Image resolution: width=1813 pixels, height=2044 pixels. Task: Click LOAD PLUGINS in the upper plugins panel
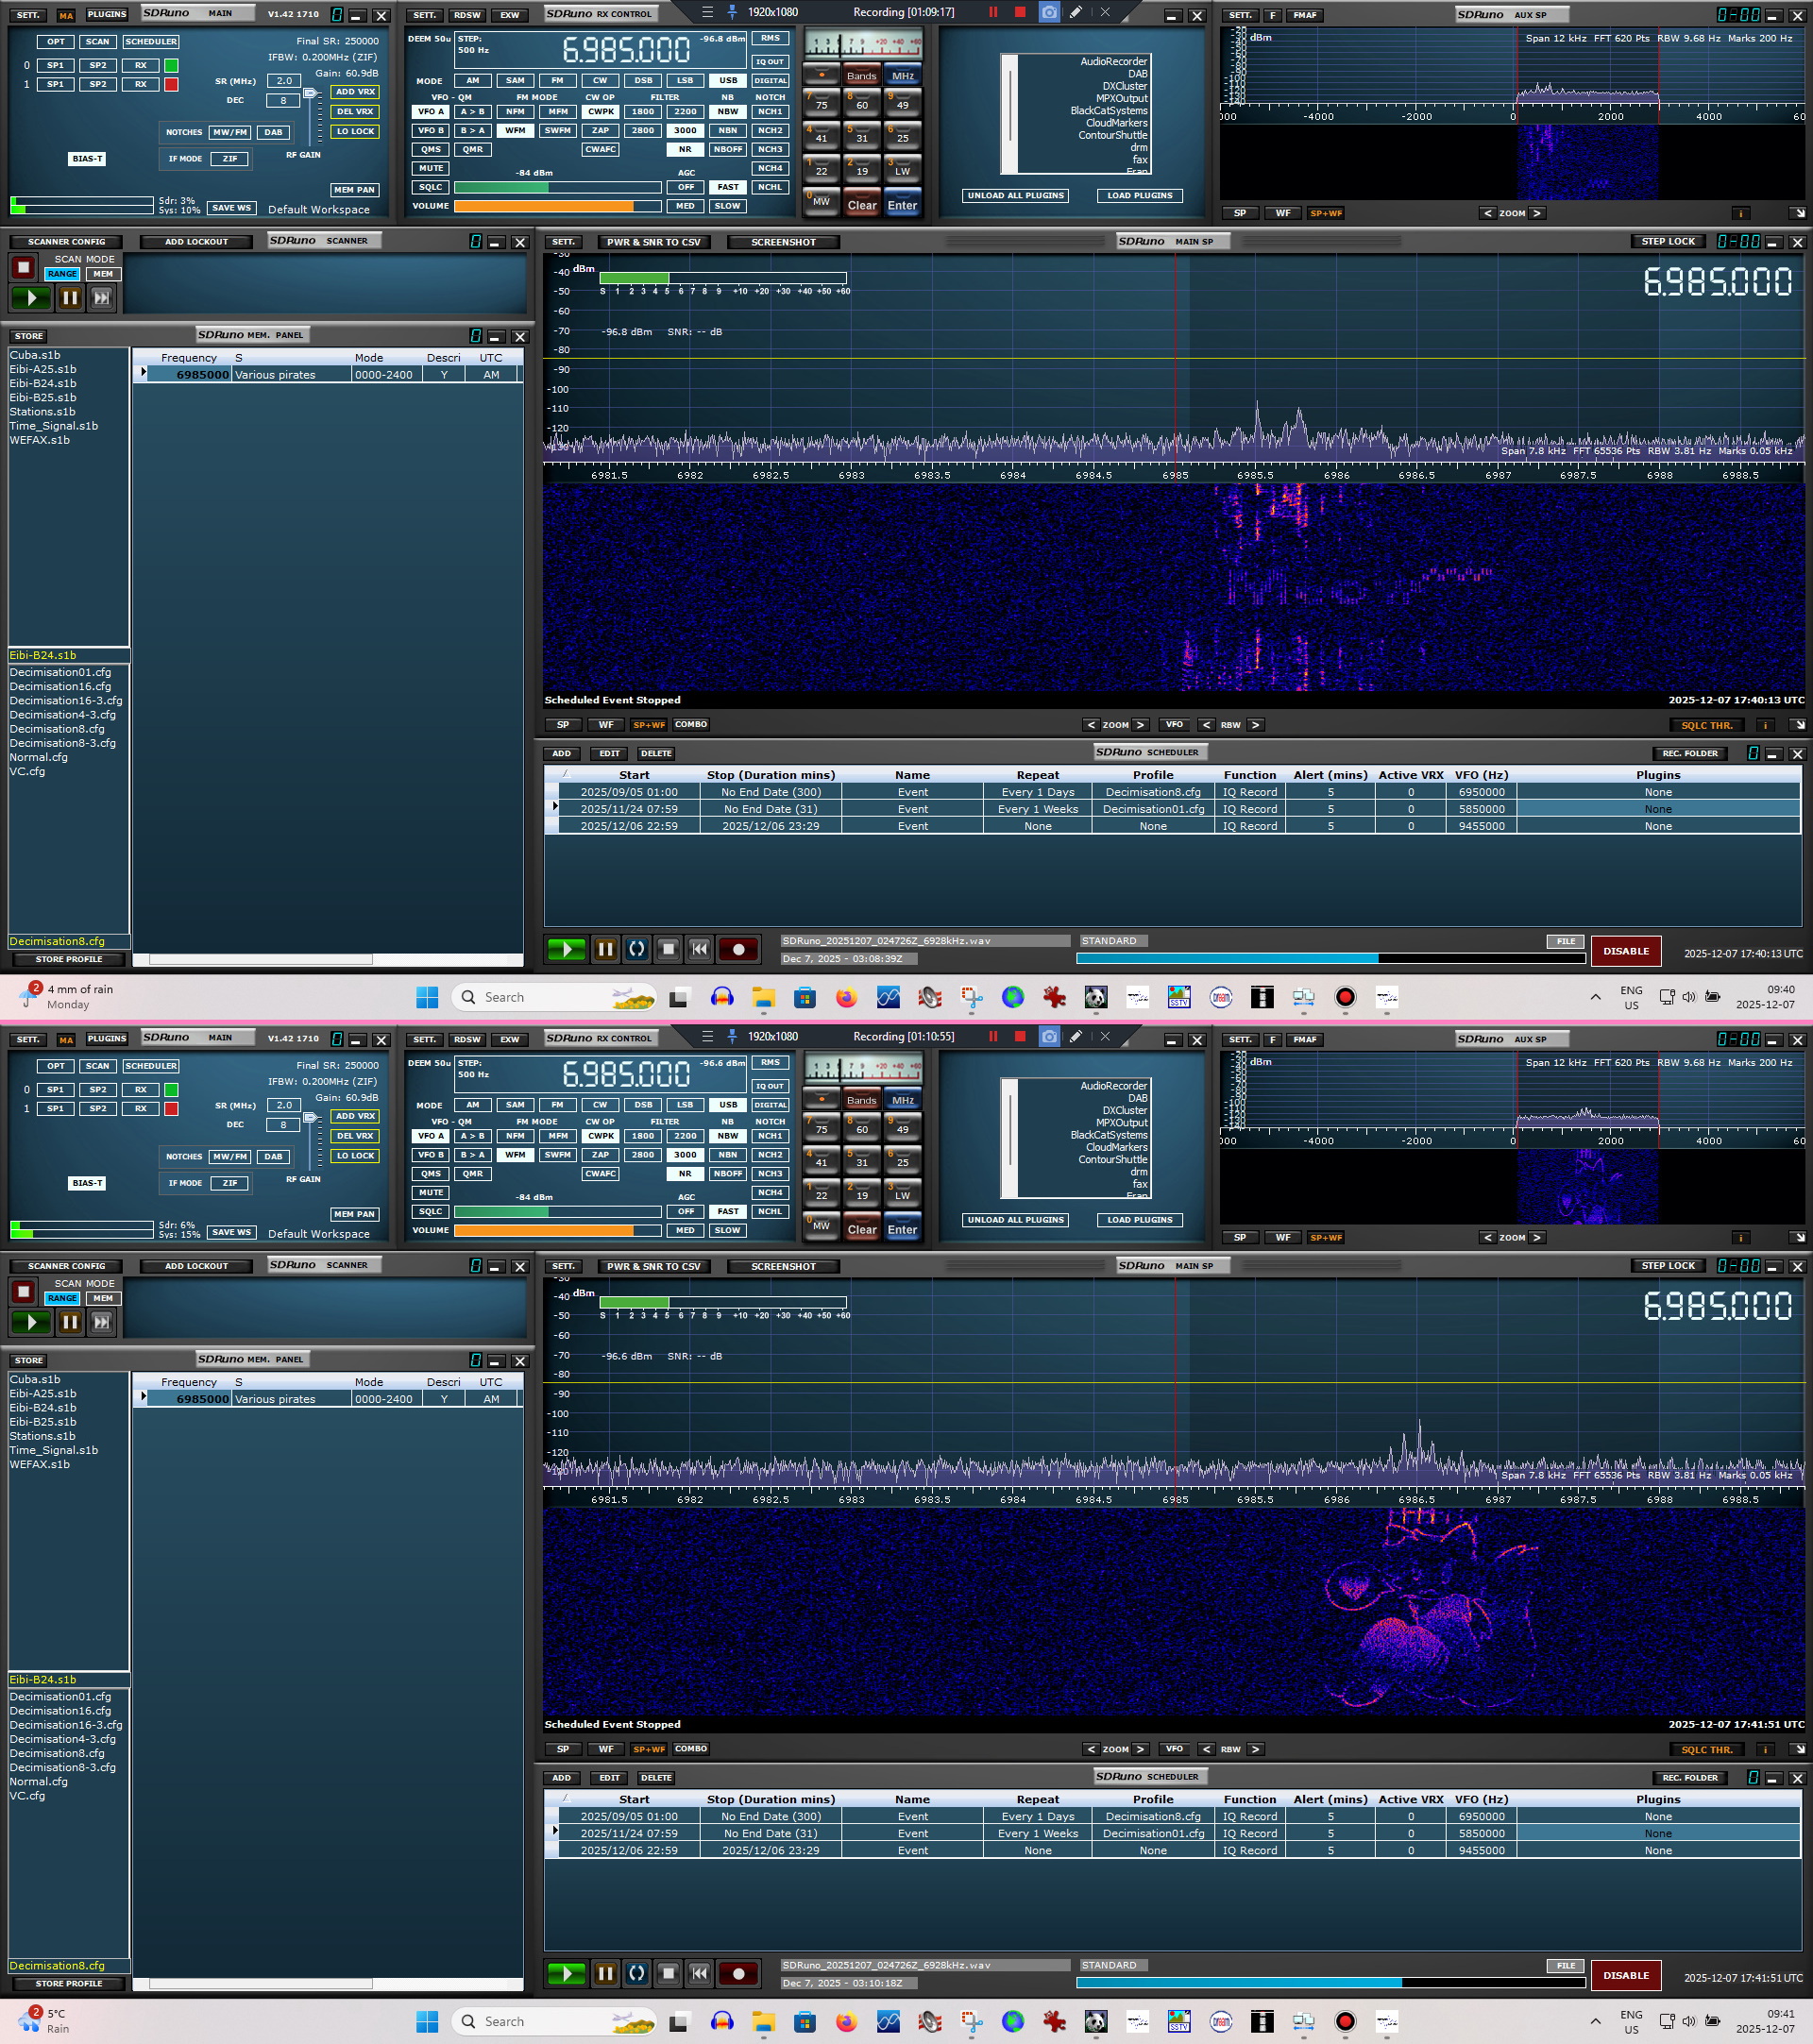pyautogui.click(x=1139, y=196)
